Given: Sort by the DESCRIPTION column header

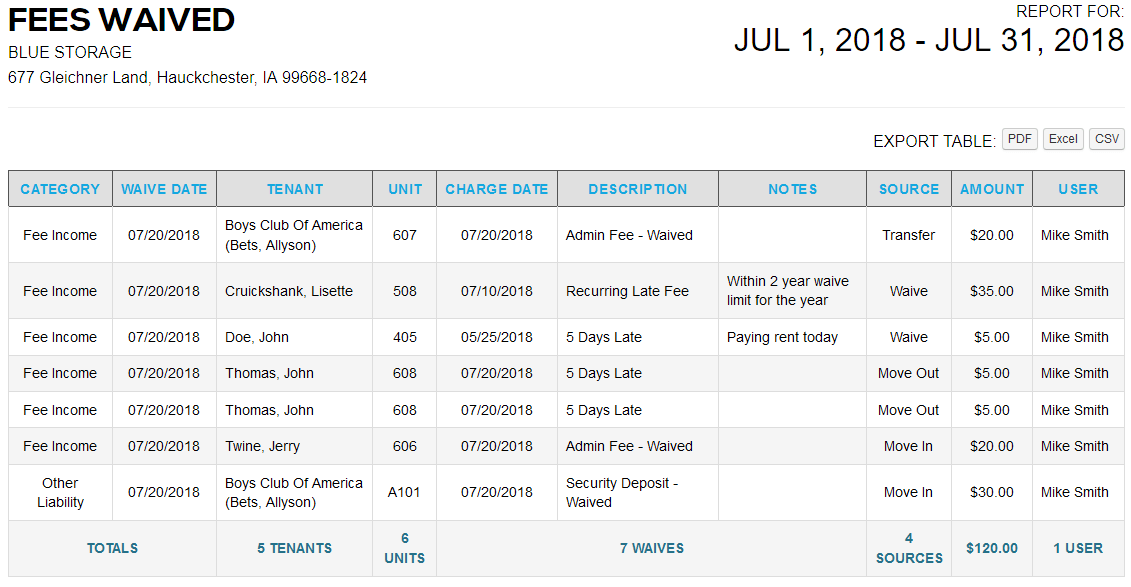Looking at the screenshot, I should [x=637, y=188].
